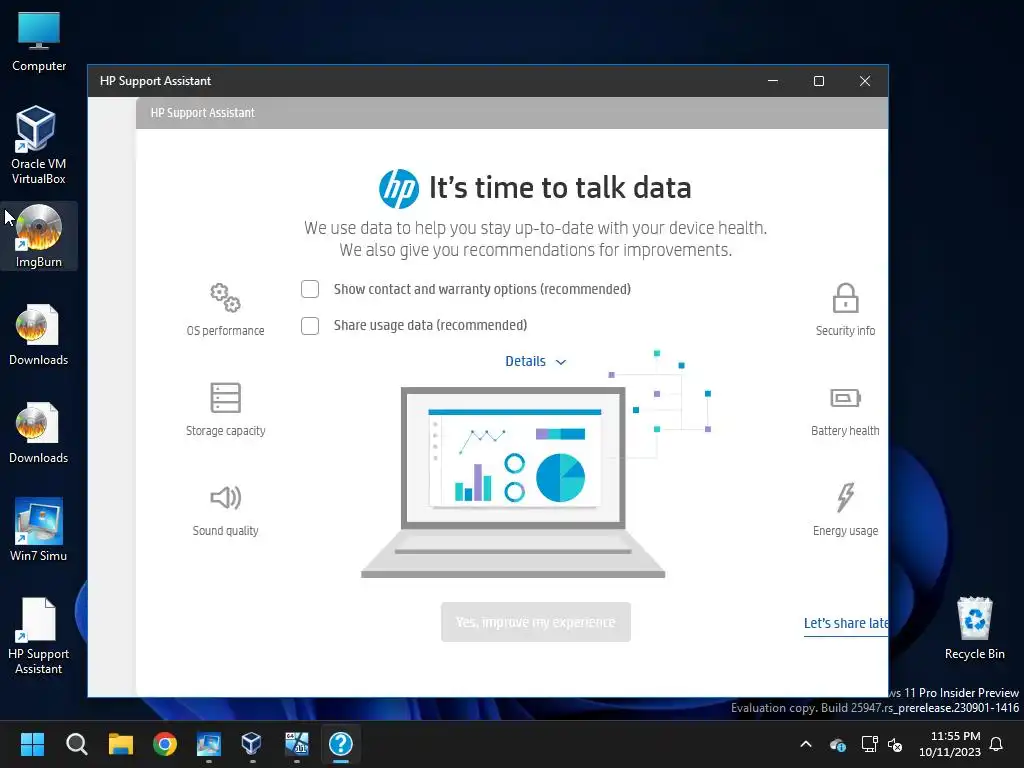Click the 'Sound quality' label
The height and width of the screenshot is (768, 1024).
click(225, 531)
